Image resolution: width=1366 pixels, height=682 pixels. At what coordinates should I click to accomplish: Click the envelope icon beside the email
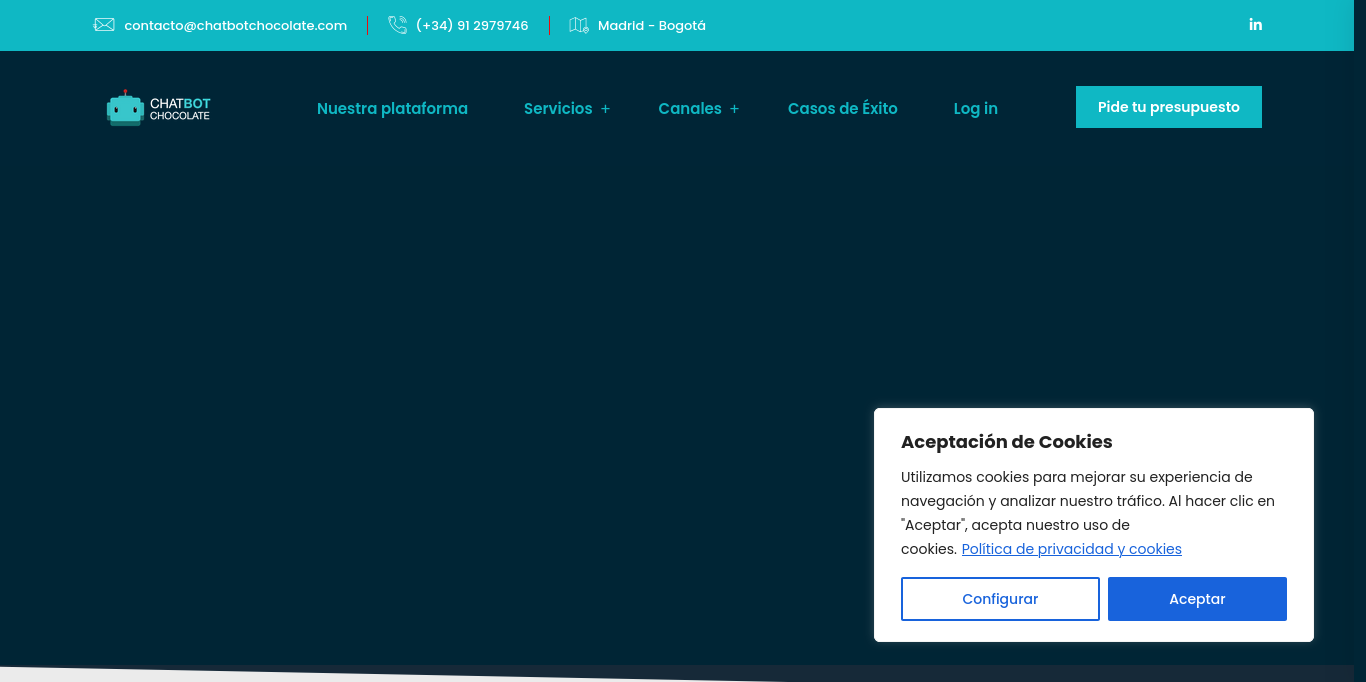click(x=104, y=25)
